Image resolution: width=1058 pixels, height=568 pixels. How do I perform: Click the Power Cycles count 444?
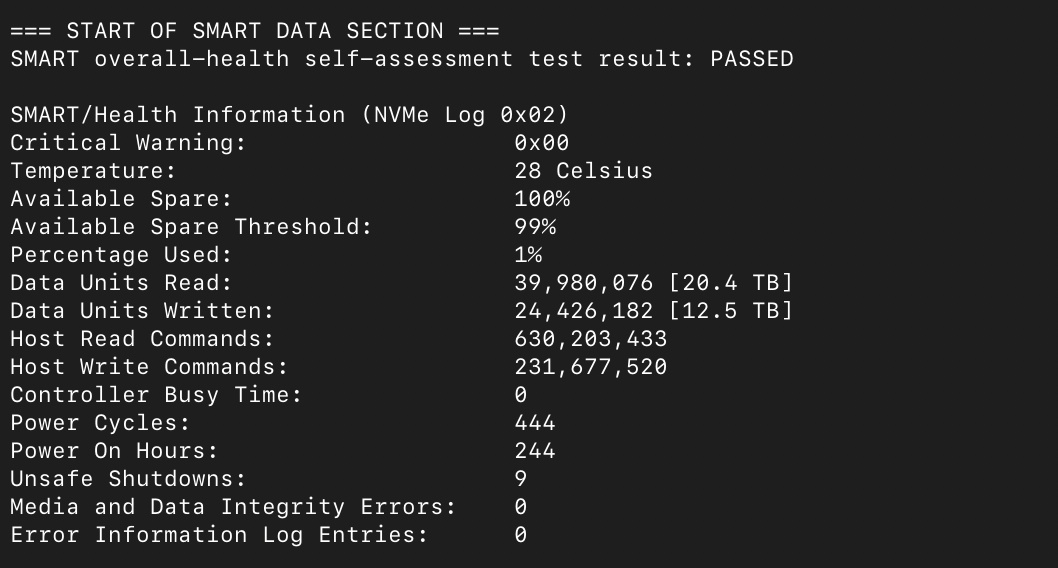(x=535, y=423)
